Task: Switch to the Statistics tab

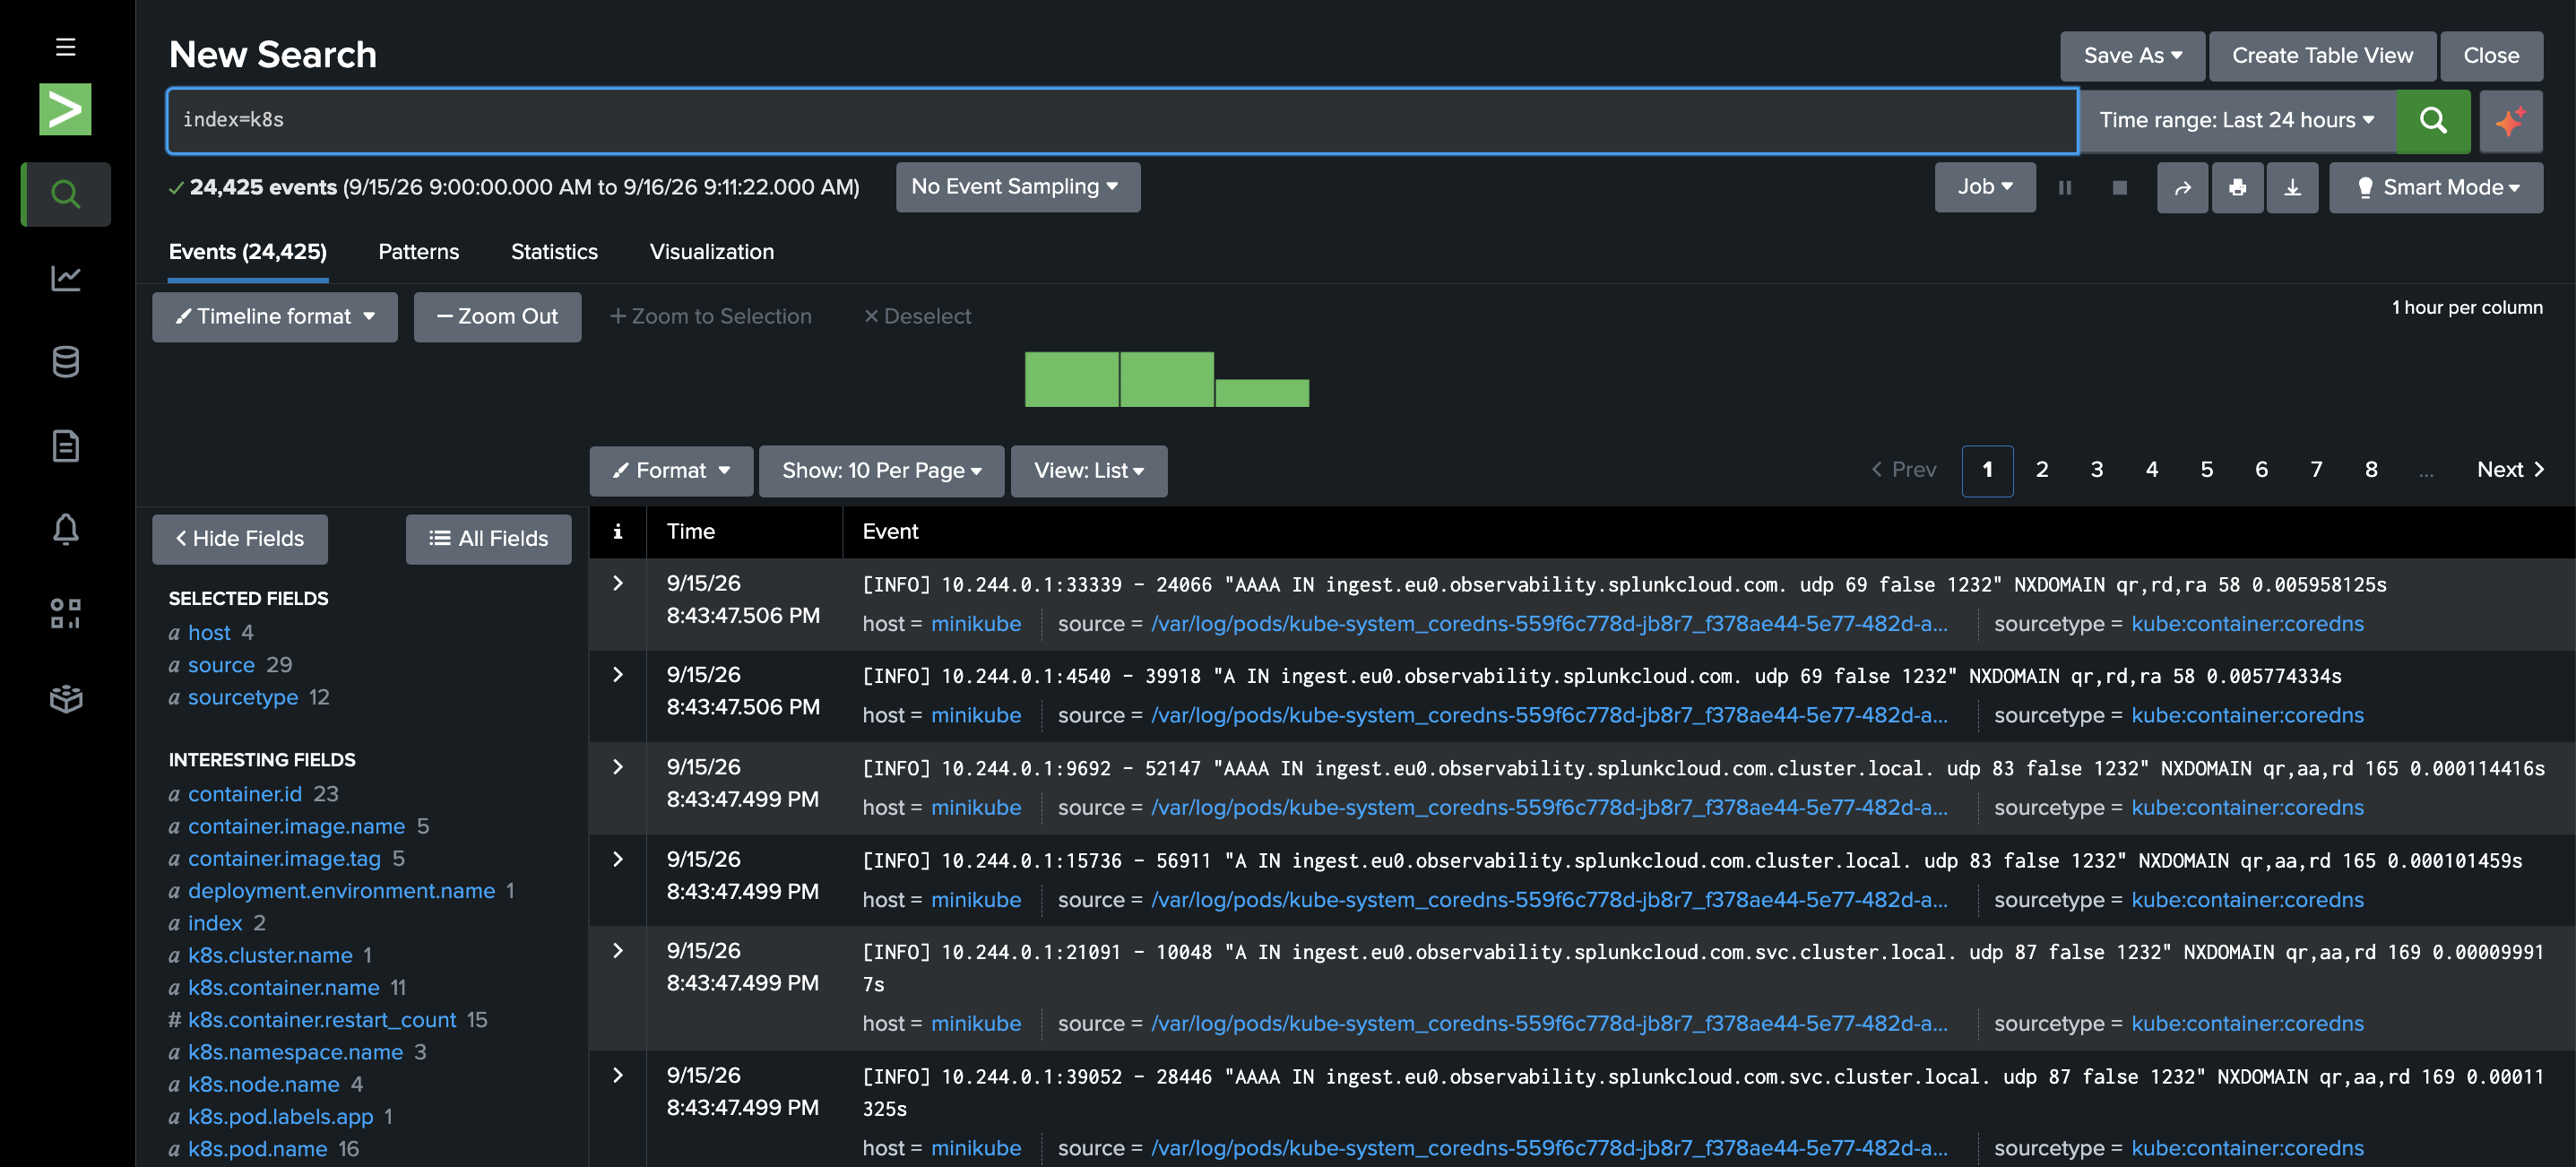Action: pos(554,252)
